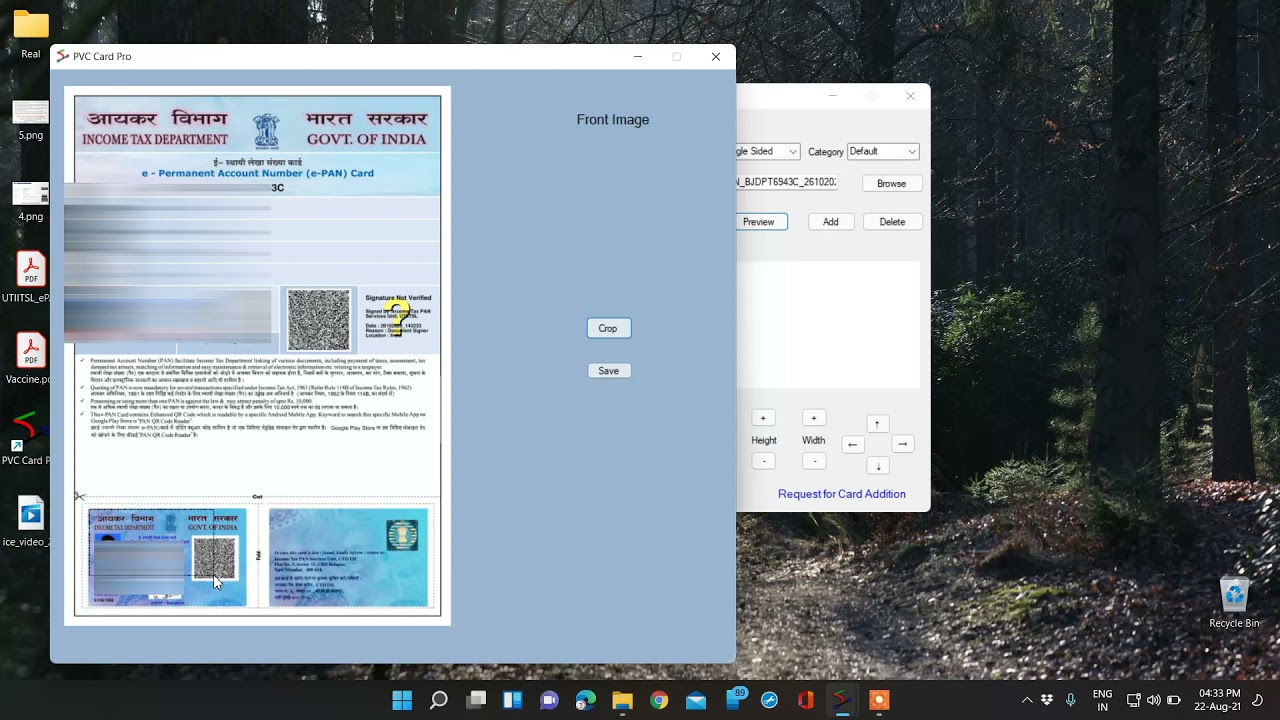Open the Recycle Bin on the desktop
The height and width of the screenshot is (720, 1280).
1234,602
